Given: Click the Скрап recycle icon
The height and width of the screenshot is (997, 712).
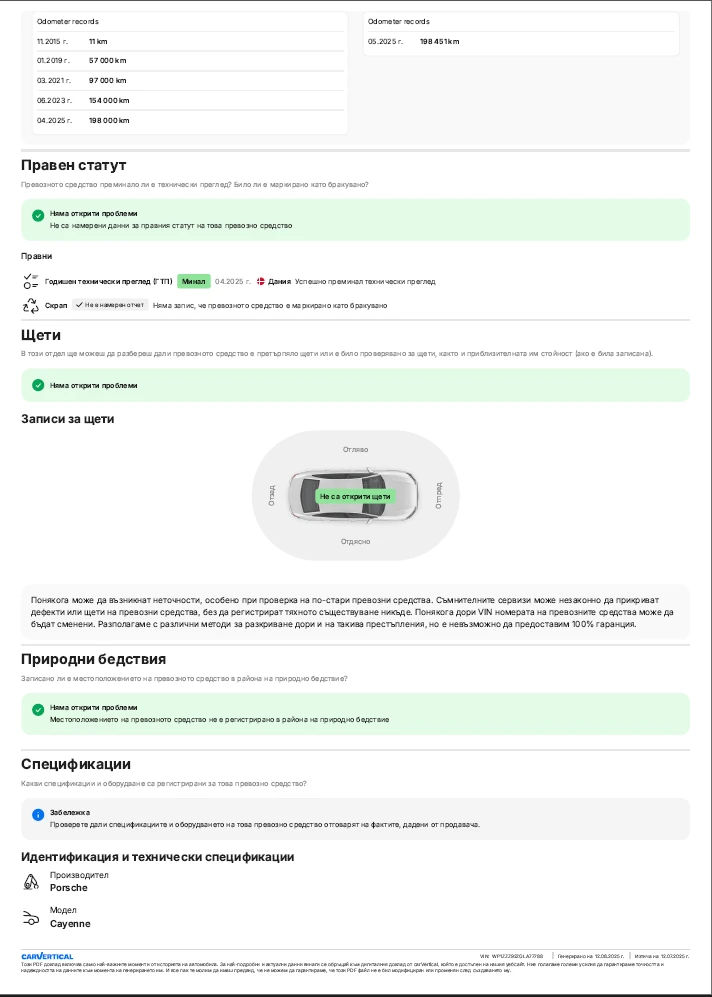Looking at the screenshot, I should tap(30, 305).
